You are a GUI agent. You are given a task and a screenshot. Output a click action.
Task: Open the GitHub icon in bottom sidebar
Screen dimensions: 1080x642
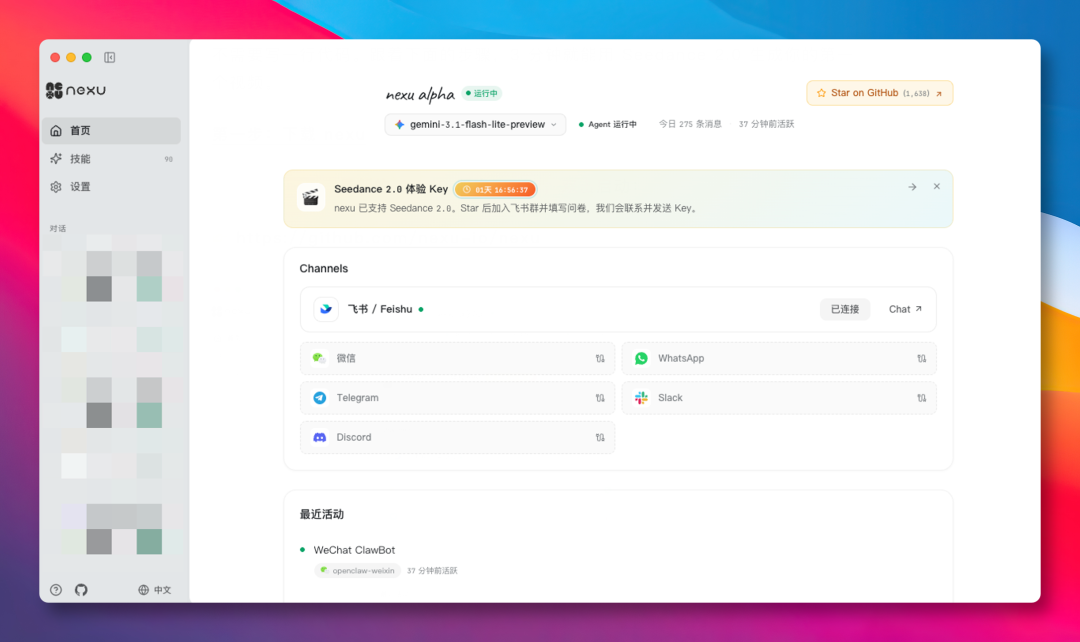pyautogui.click(x=81, y=589)
